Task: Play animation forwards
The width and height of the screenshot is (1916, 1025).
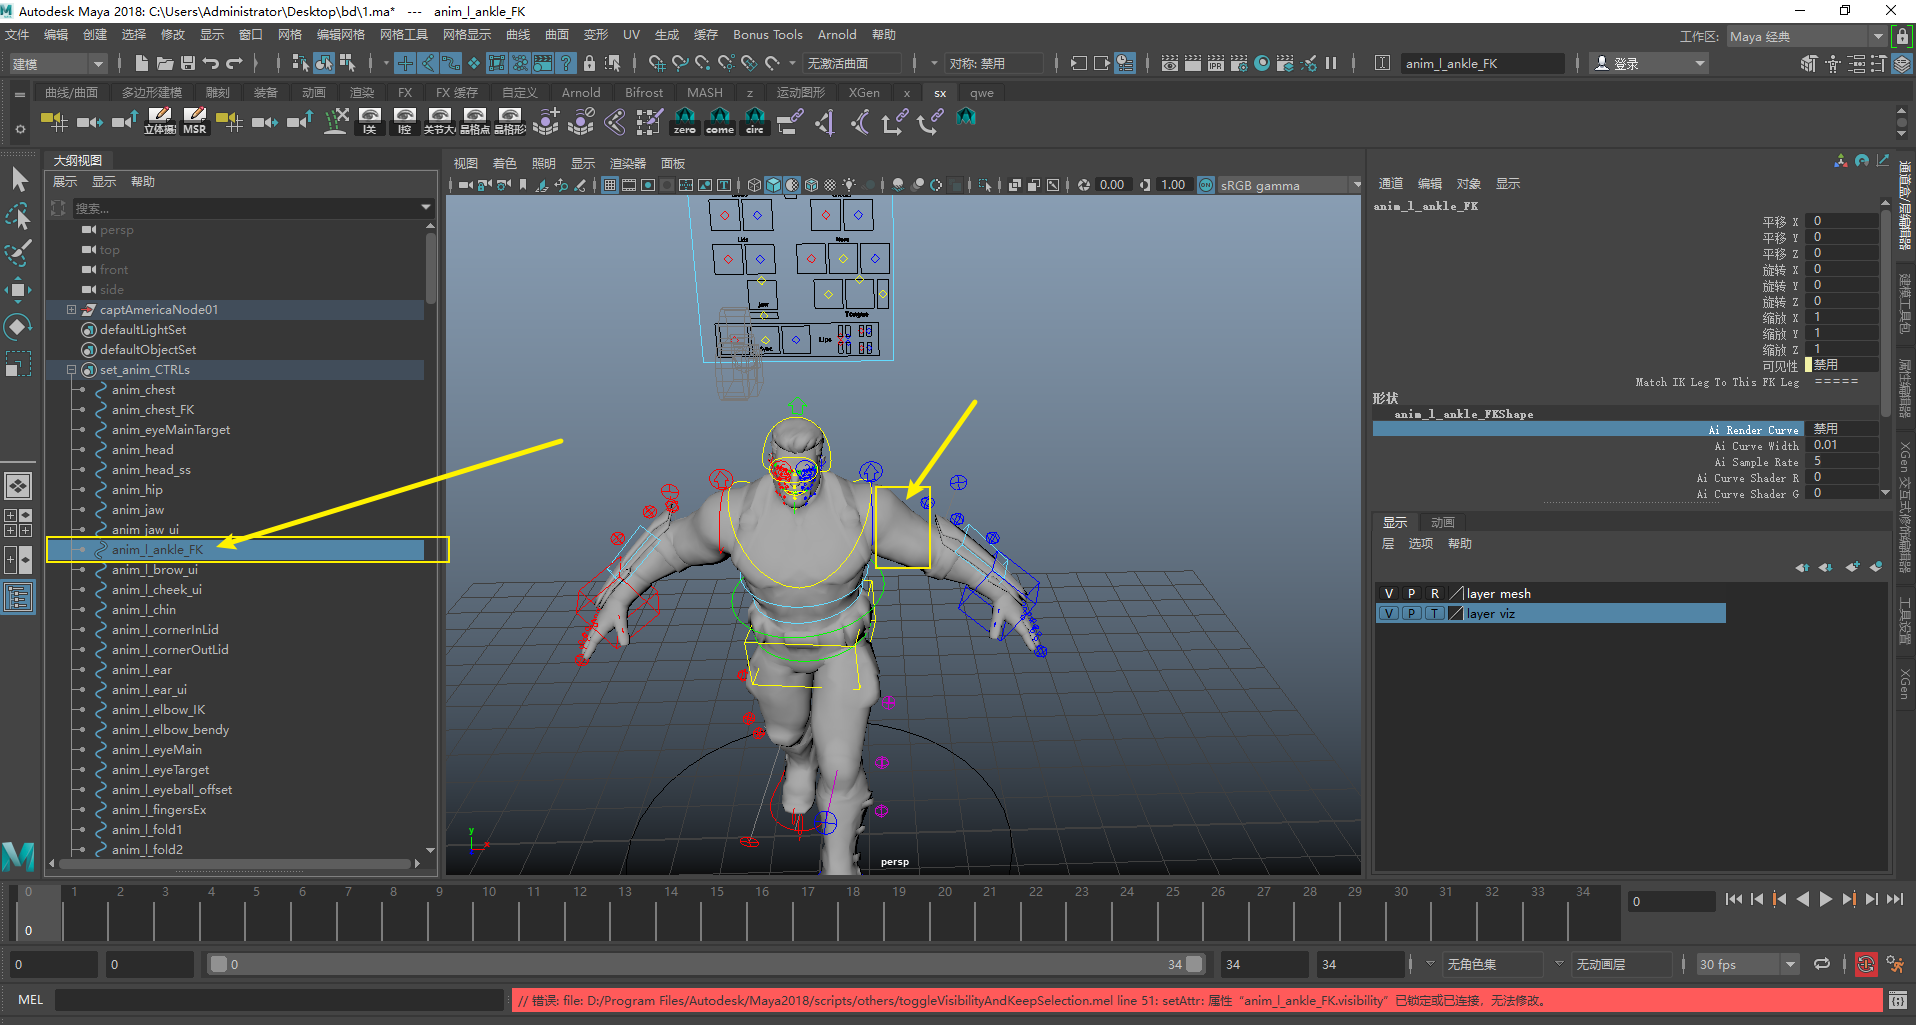Action: coord(1826,899)
